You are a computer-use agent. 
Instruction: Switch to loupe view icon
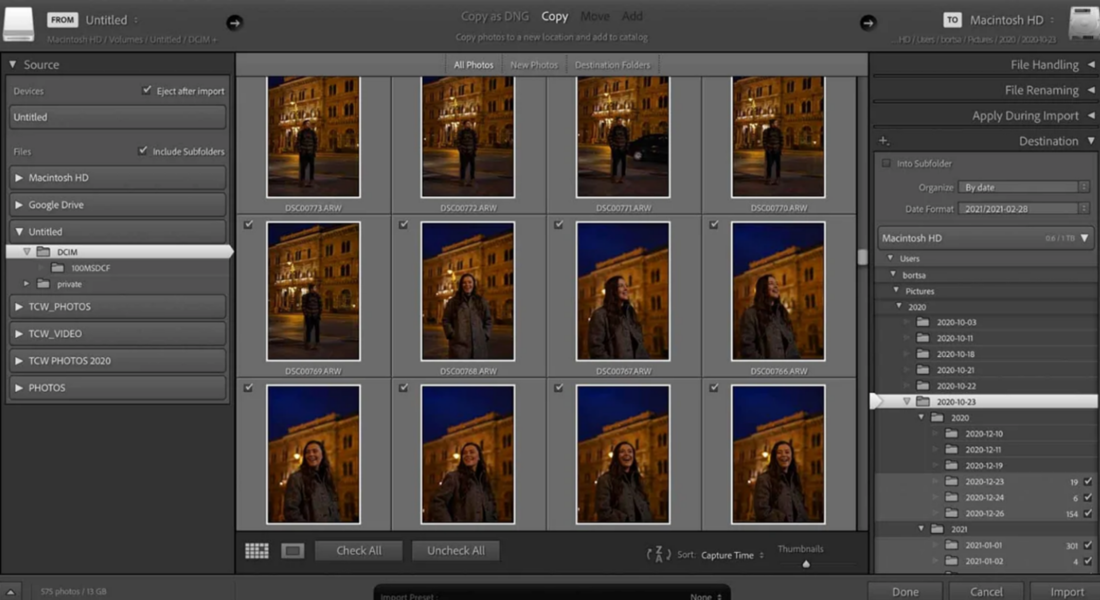(292, 551)
